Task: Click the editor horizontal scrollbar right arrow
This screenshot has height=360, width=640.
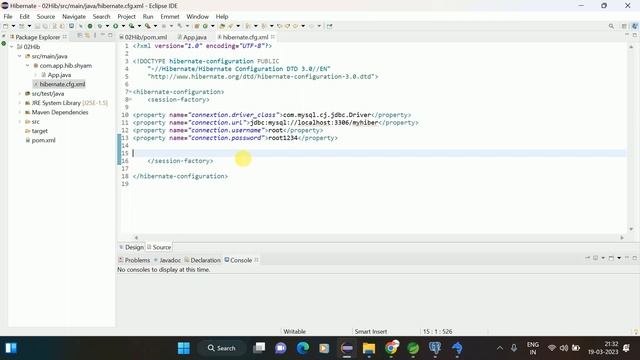Action: point(622,238)
